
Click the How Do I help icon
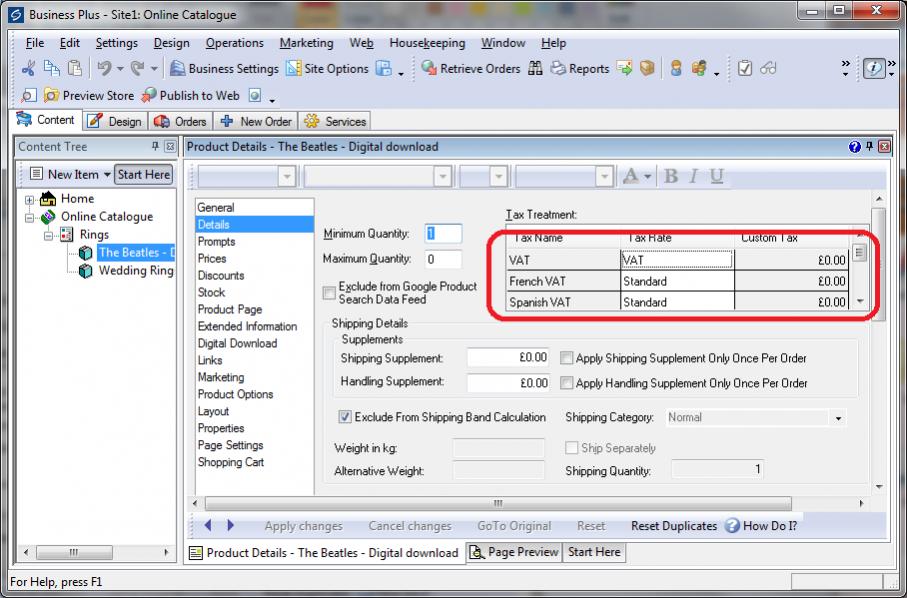point(732,526)
